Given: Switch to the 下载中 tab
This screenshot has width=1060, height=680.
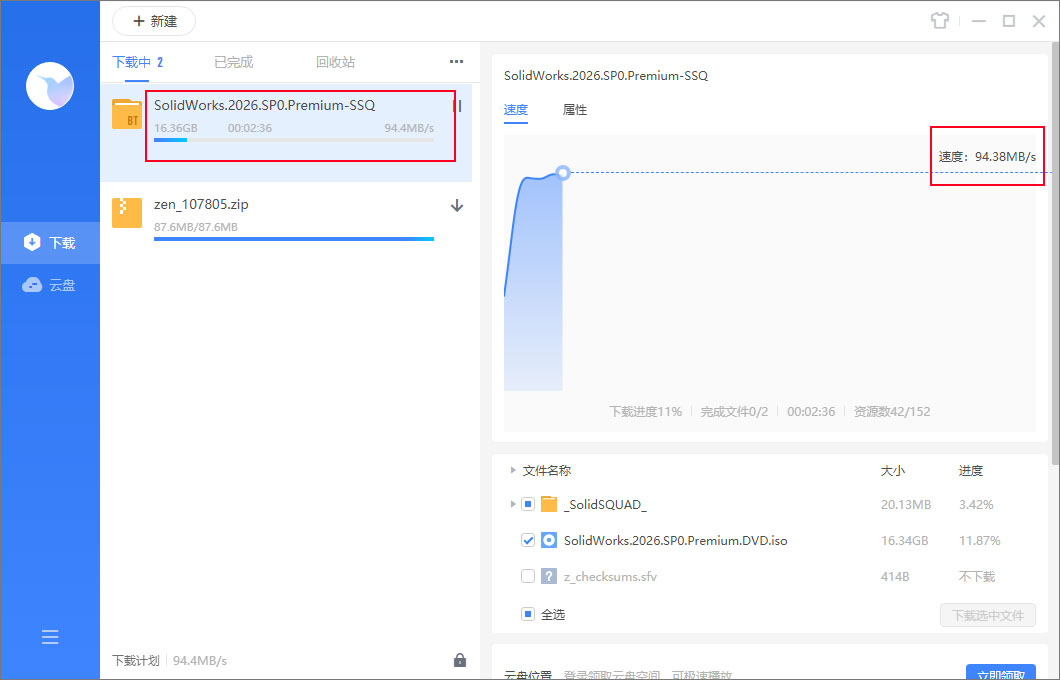Looking at the screenshot, I should click(x=137, y=62).
